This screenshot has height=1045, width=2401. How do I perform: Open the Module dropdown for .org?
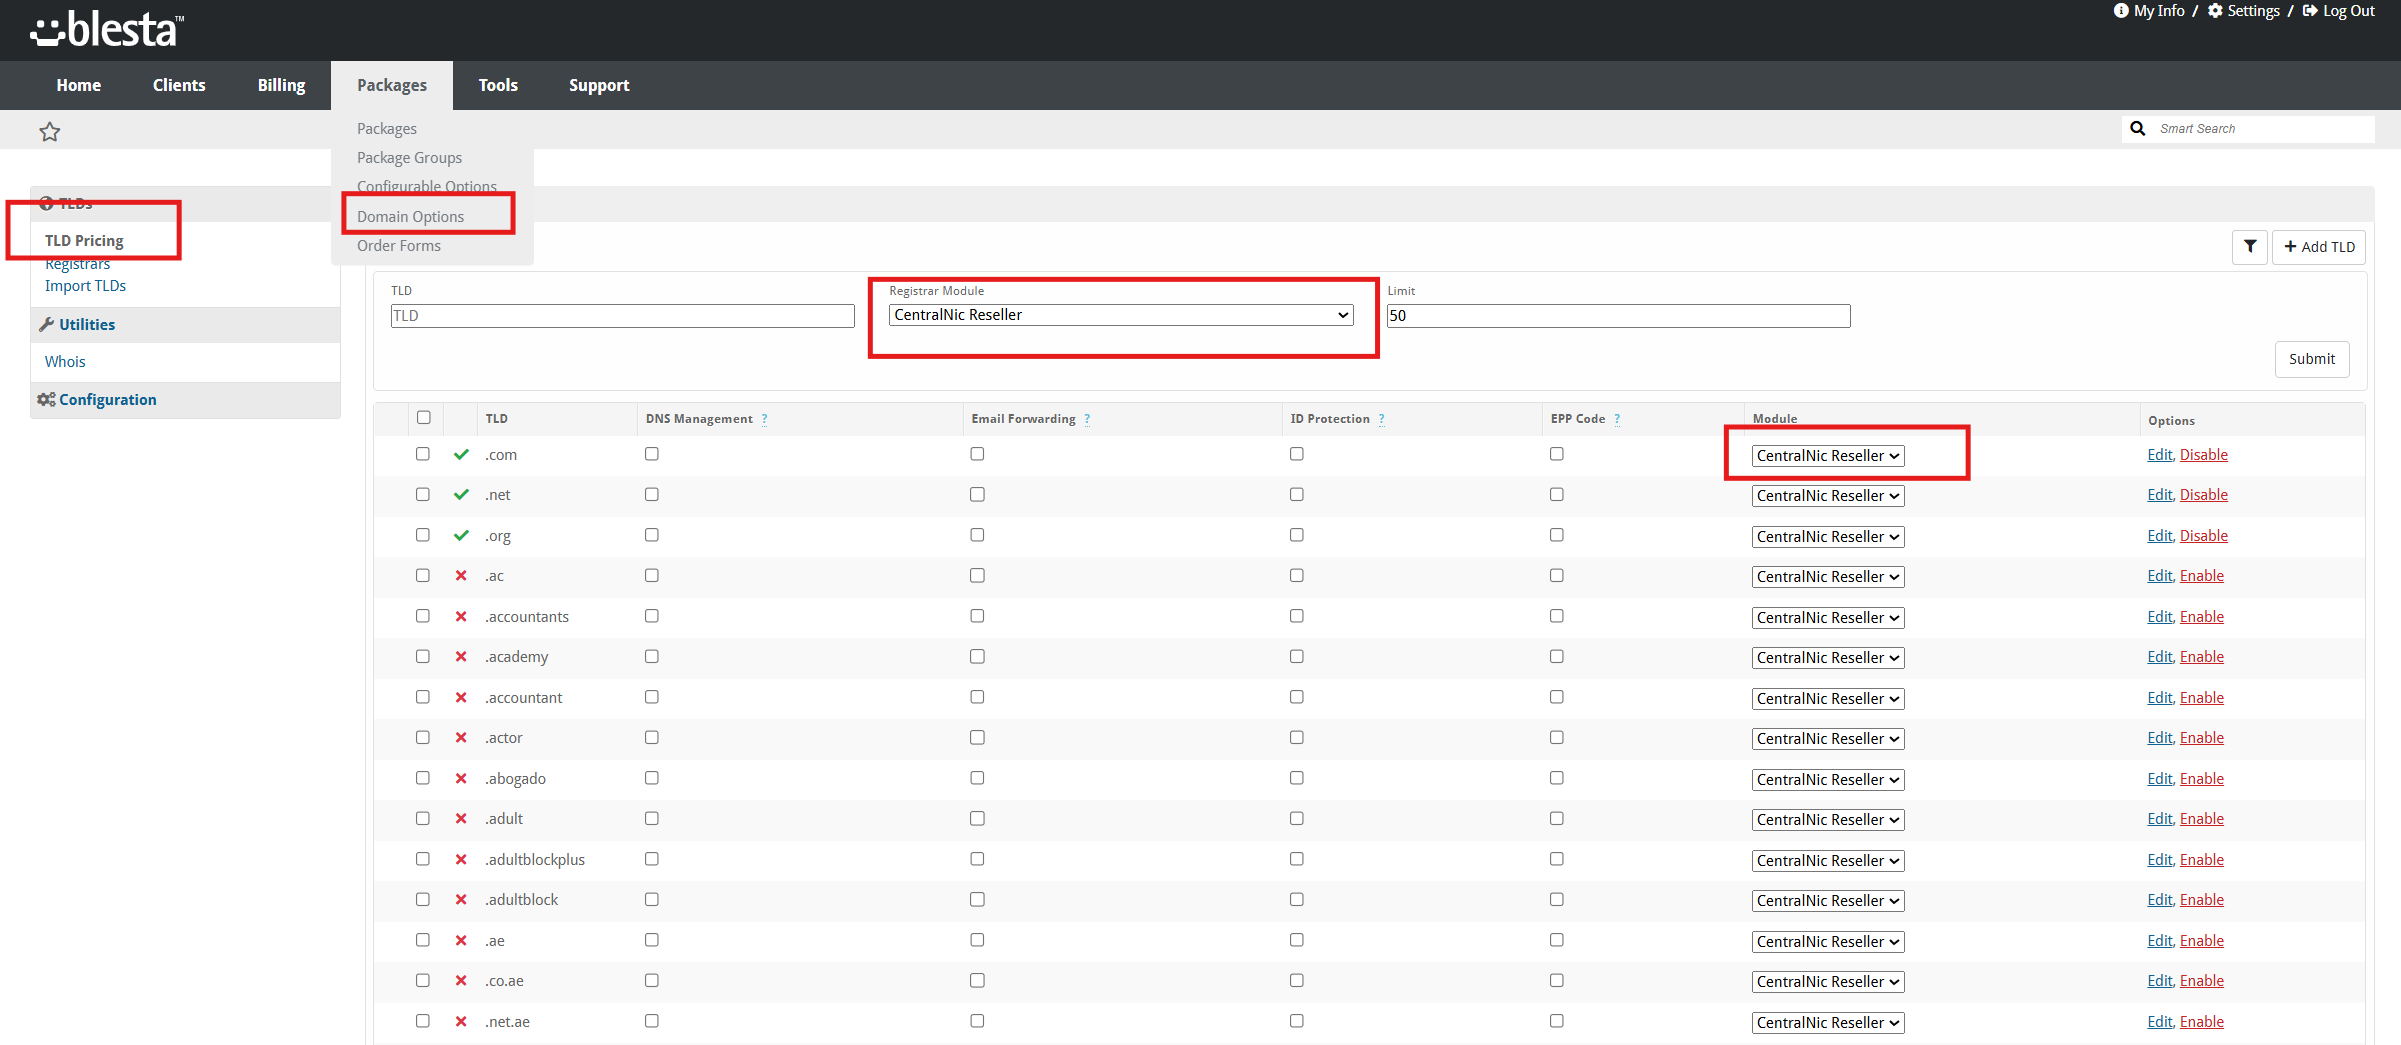click(x=1828, y=537)
